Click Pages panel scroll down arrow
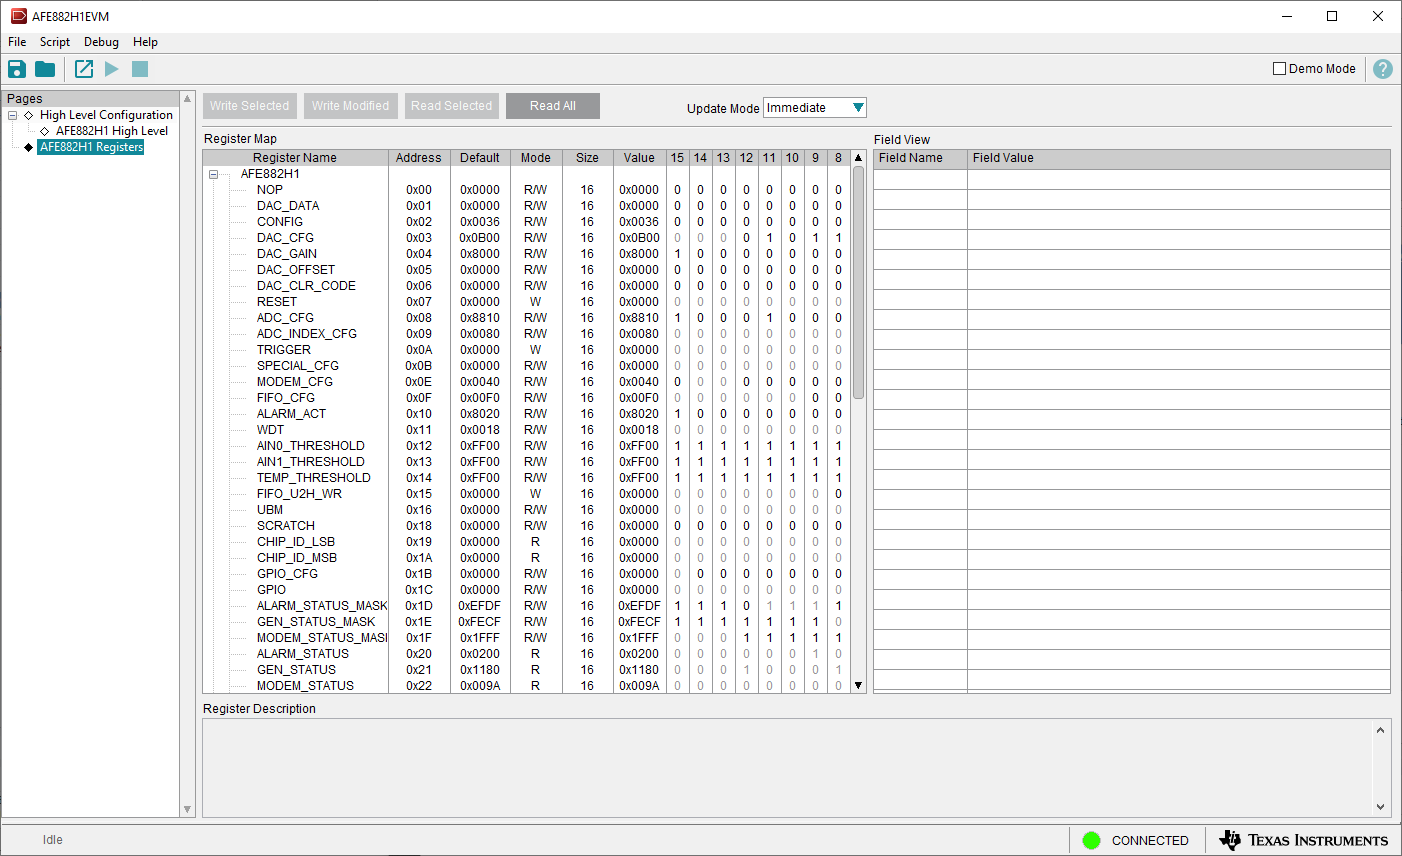 pos(187,810)
